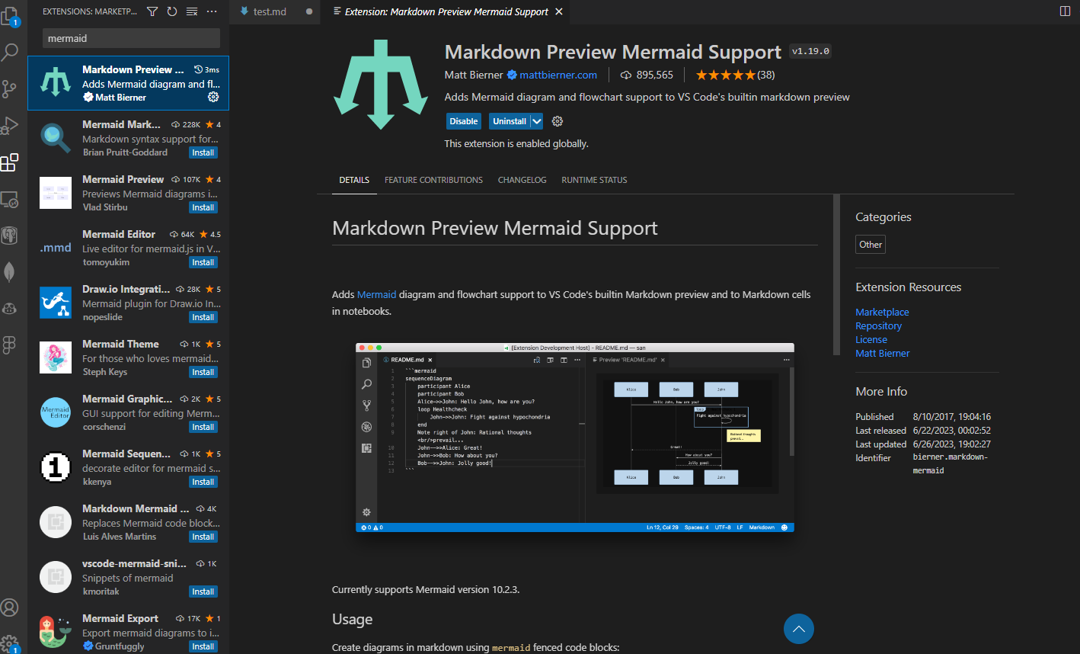Click the extensions search input field
This screenshot has width=1080, height=654.
click(x=131, y=38)
